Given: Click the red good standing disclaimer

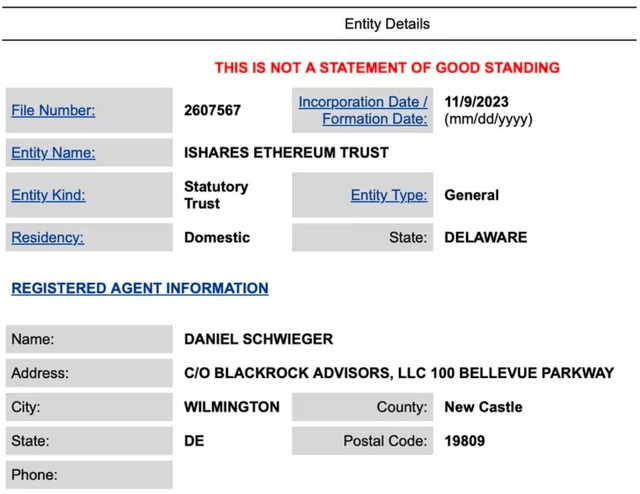Looking at the screenshot, I should (387, 68).
